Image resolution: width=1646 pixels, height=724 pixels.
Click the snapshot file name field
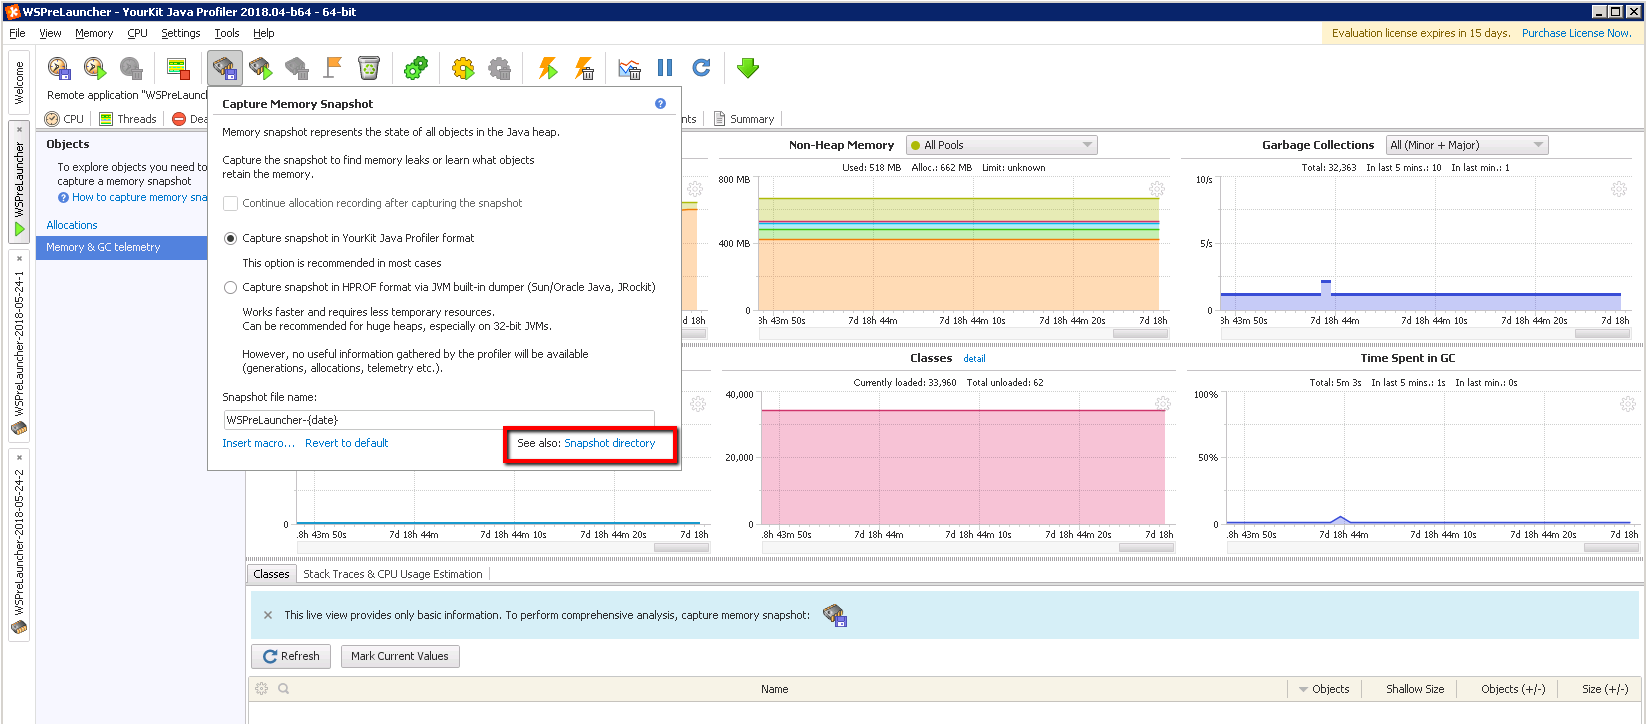(x=438, y=420)
